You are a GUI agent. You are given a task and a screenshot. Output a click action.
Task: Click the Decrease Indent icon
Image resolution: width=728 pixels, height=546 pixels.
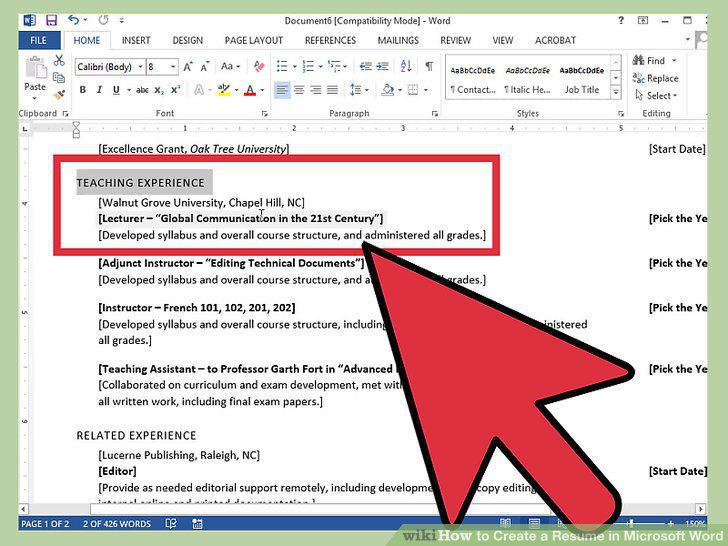point(365,66)
